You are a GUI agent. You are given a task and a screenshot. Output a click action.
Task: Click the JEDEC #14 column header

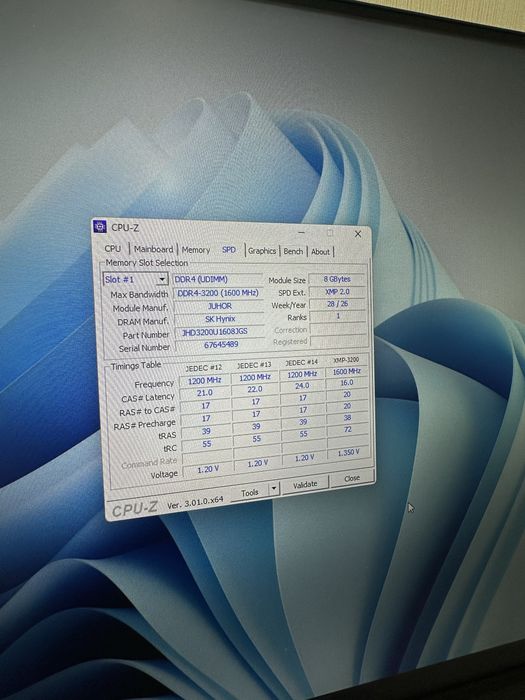click(301, 362)
